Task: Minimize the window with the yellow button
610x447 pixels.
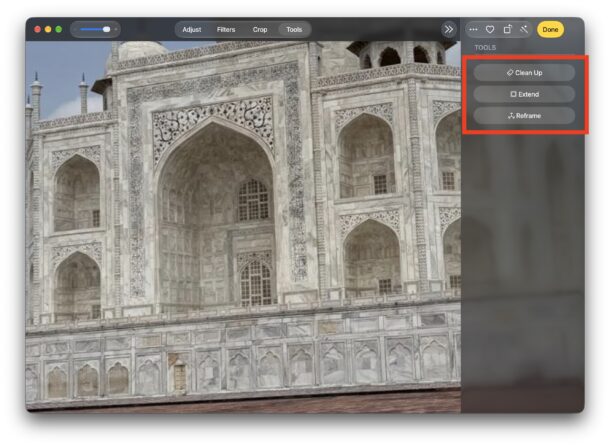Action: [48, 30]
